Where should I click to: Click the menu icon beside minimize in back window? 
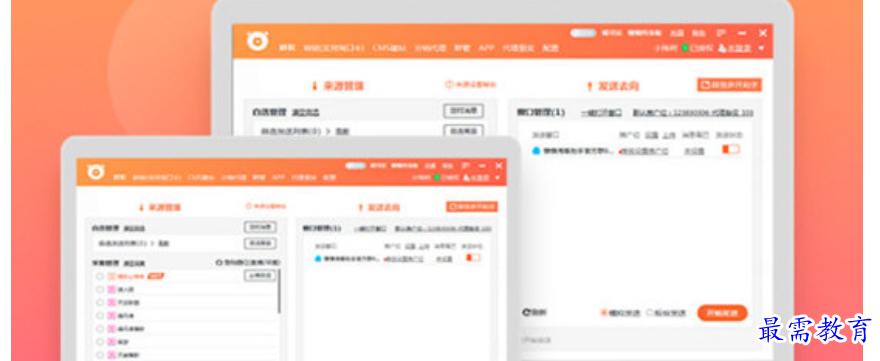pyautogui.click(x=721, y=33)
